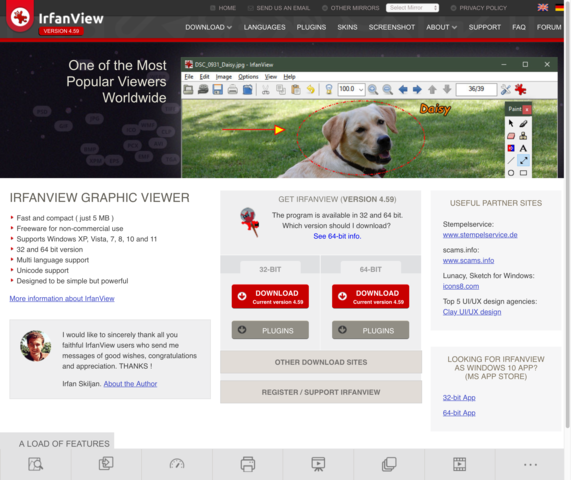
Task: Download the 64-bit current version 4.59
Action: 370,296
